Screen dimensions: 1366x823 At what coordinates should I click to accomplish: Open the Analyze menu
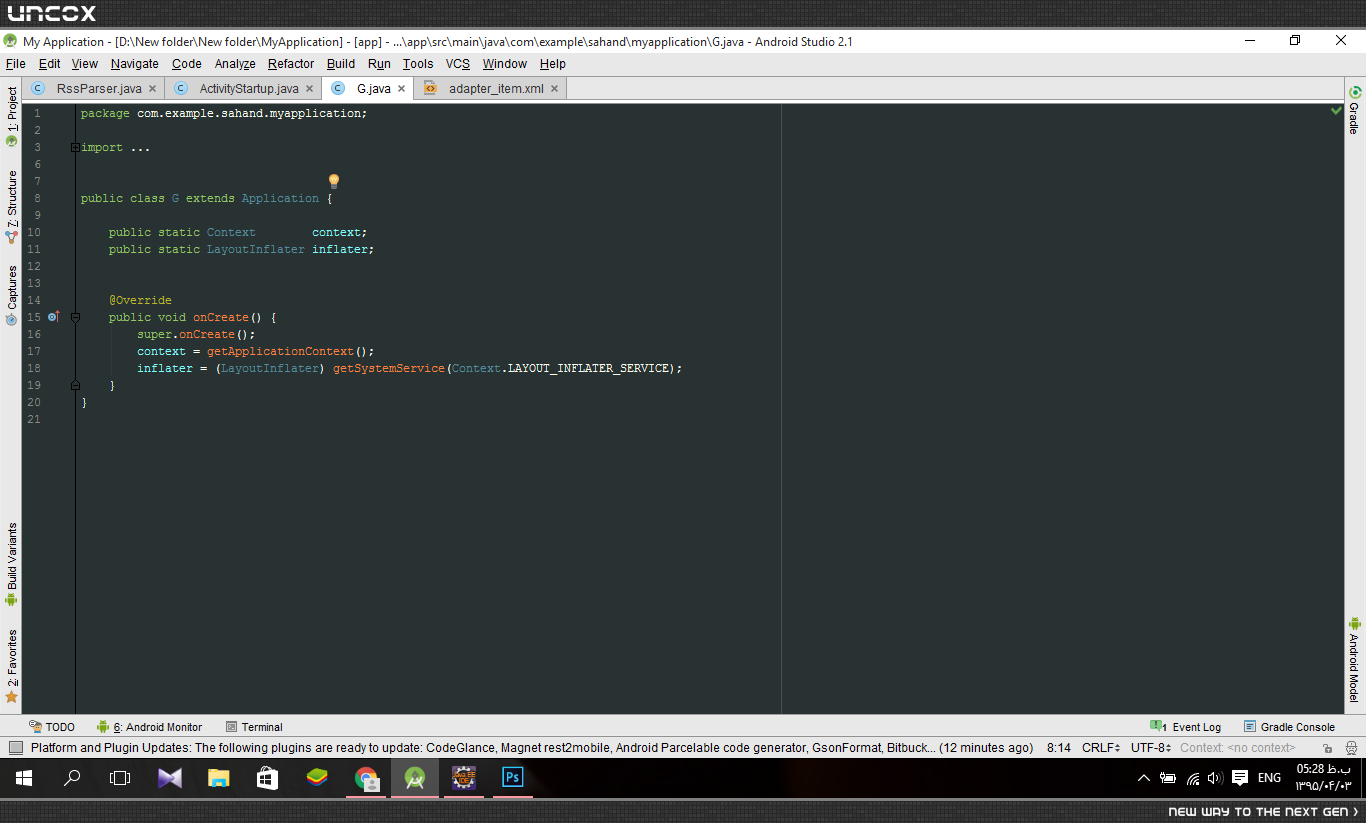tap(235, 64)
